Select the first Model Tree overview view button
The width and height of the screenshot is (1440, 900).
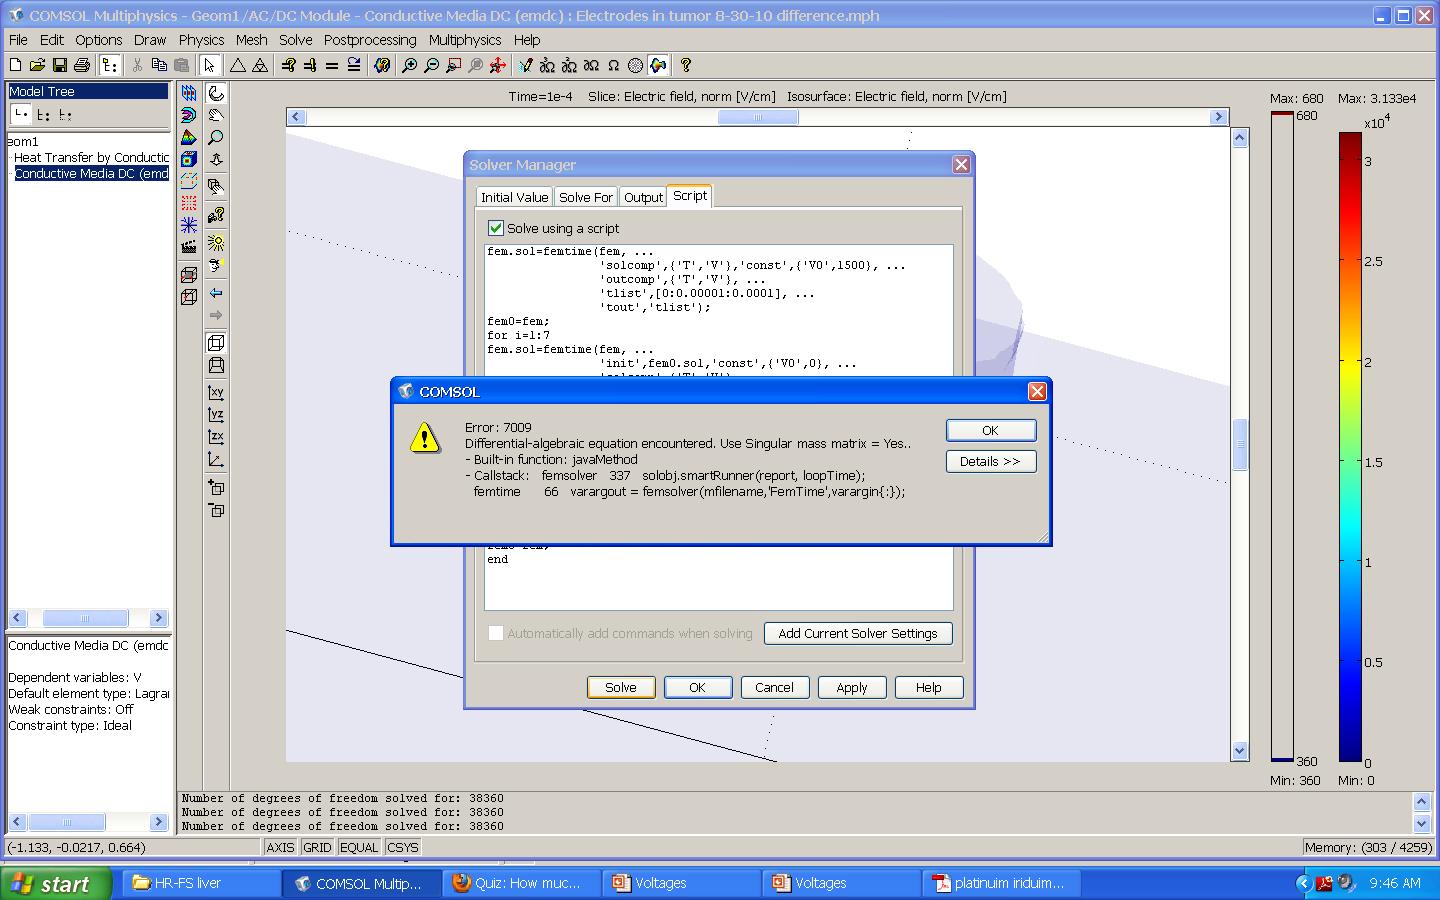coord(21,115)
